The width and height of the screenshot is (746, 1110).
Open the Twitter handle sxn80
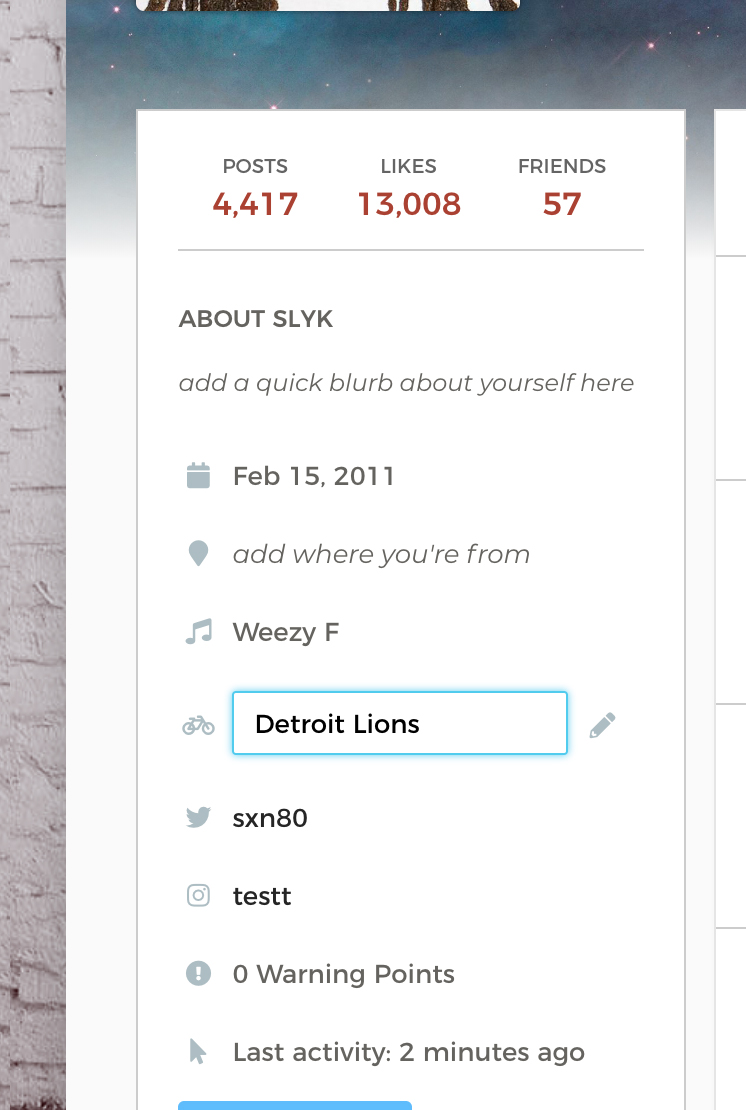[270, 818]
